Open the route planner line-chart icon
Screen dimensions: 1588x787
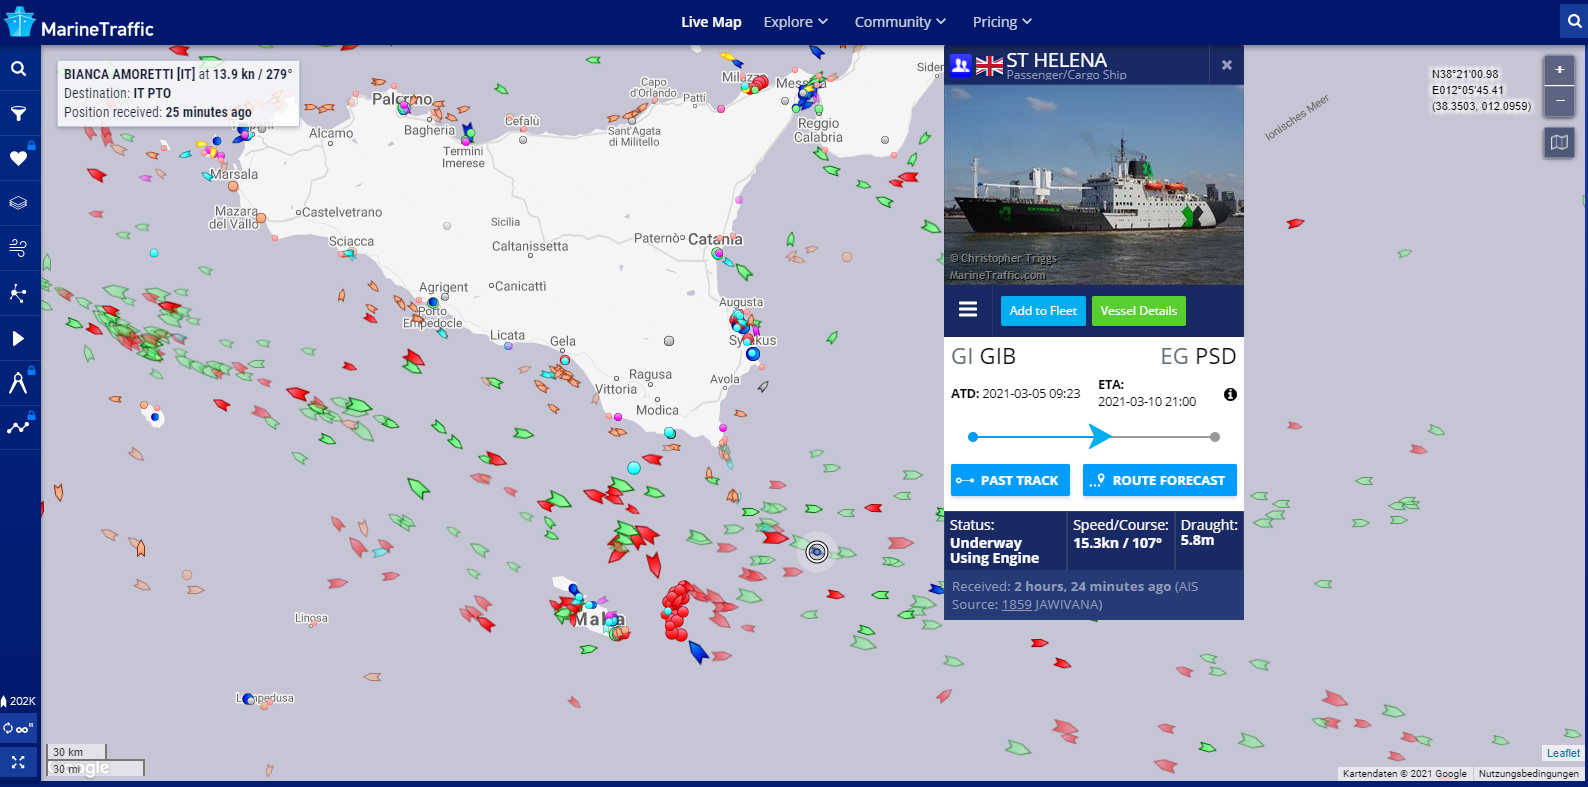[18, 428]
